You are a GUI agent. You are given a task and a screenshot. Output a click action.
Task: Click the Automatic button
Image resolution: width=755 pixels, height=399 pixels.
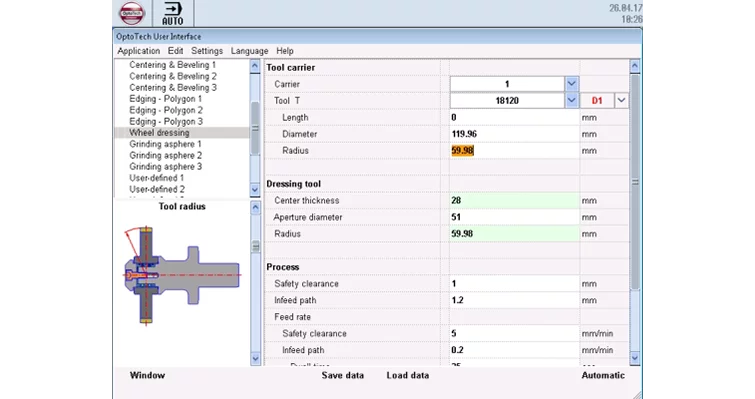pyautogui.click(x=603, y=375)
